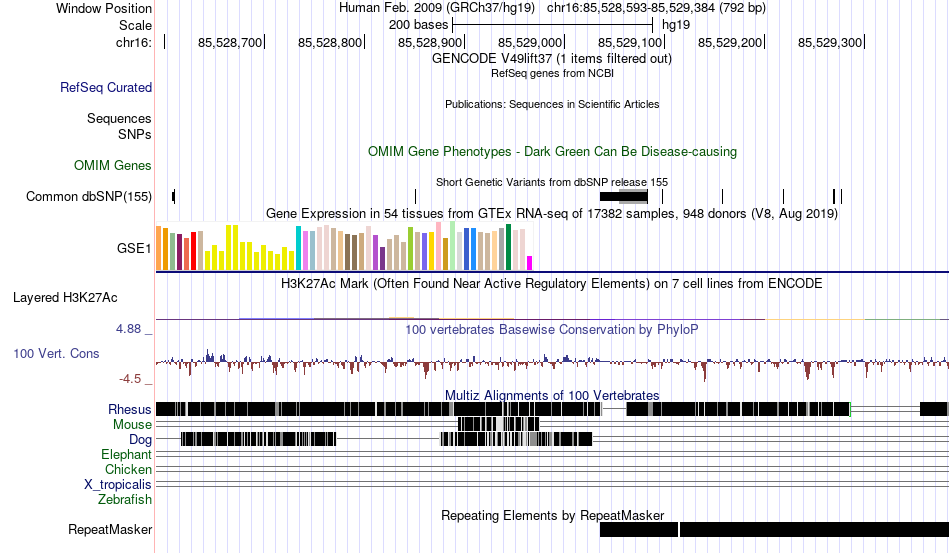This screenshot has width=950, height=553.
Task: Click the Scale label
Action: [135, 25]
